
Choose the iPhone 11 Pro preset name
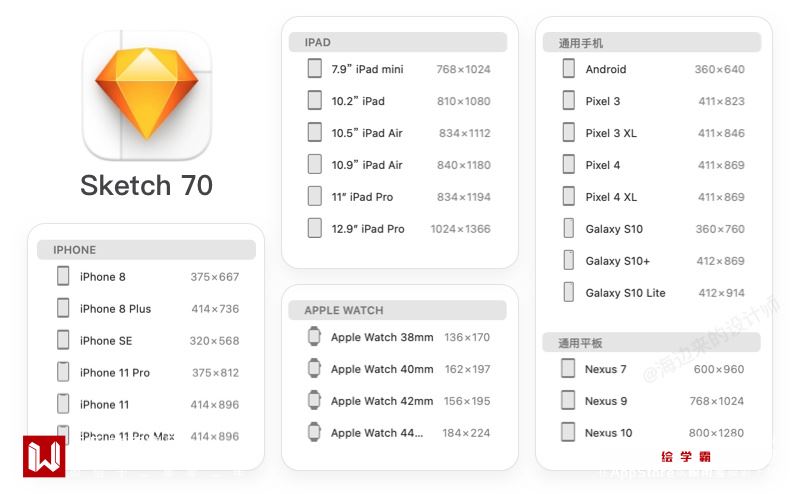(115, 373)
